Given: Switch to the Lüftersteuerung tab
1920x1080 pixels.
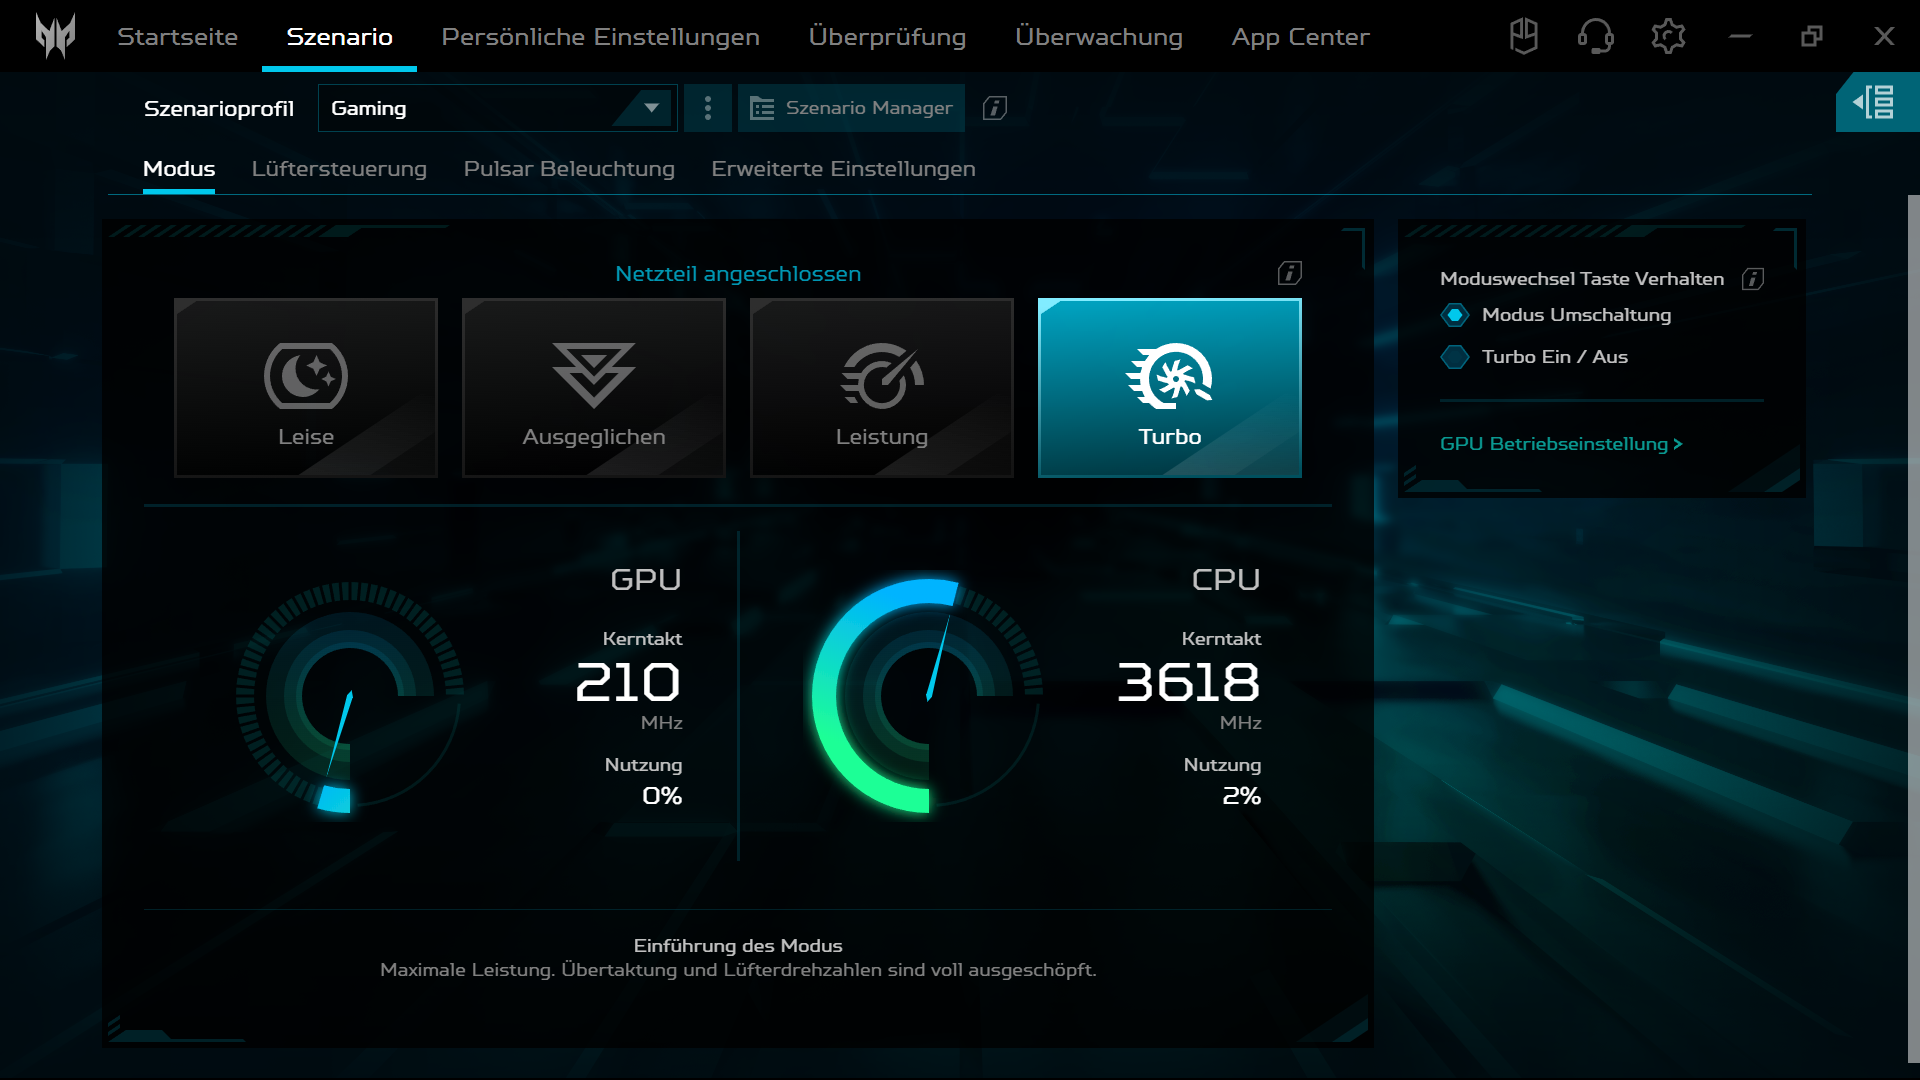Looking at the screenshot, I should [339, 169].
